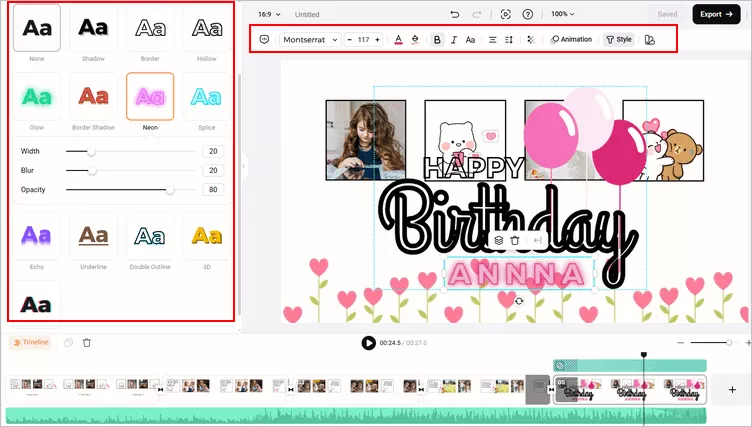Open the line spacing options
752x427 pixels.
tap(509, 39)
